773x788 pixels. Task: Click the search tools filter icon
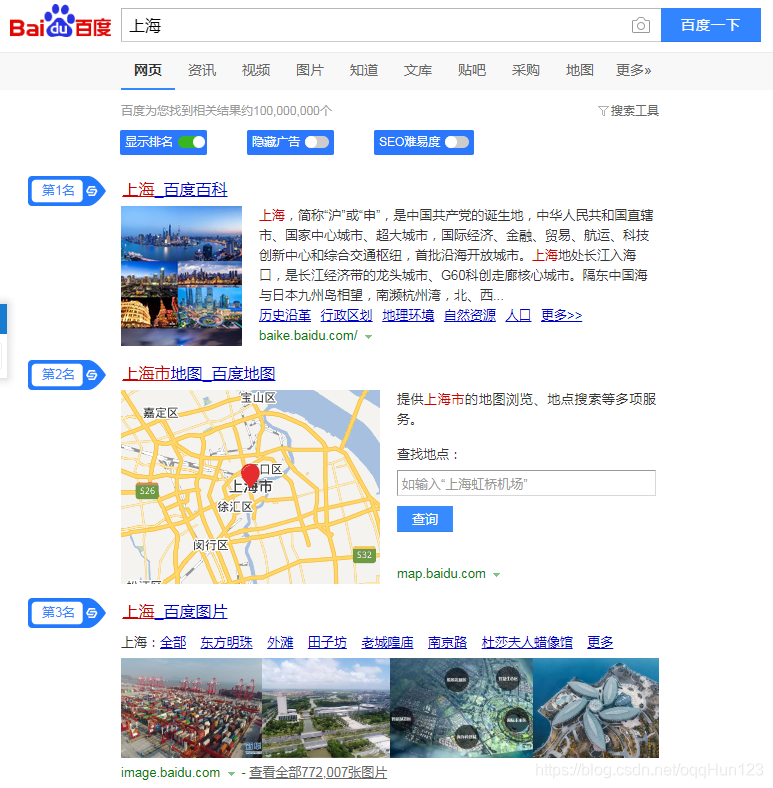(603, 111)
